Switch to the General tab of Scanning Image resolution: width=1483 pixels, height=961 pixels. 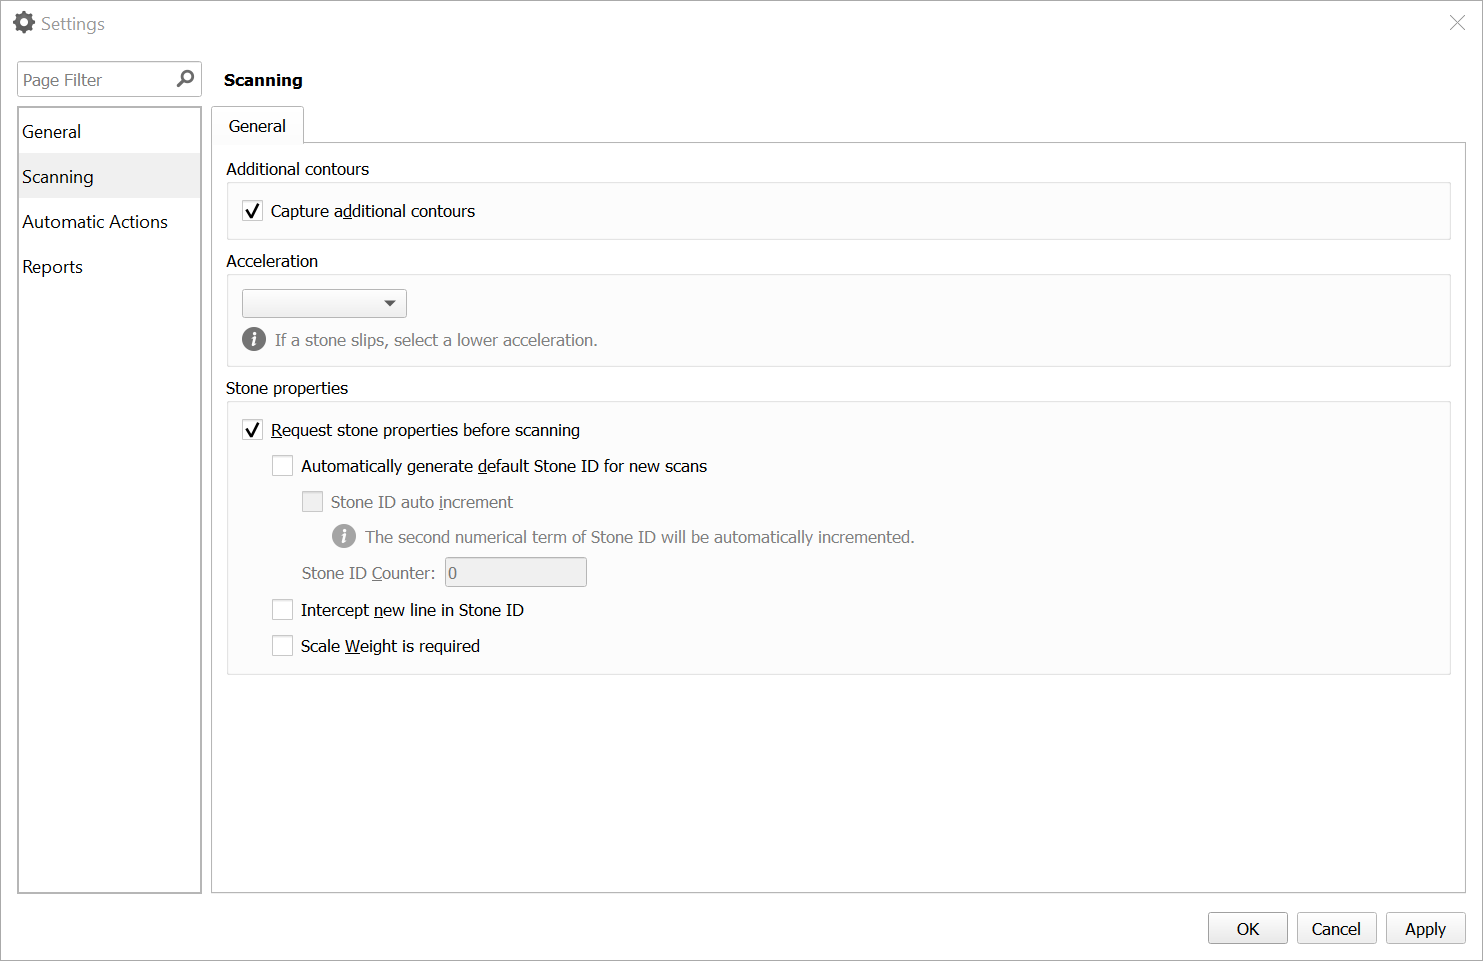pos(257,125)
